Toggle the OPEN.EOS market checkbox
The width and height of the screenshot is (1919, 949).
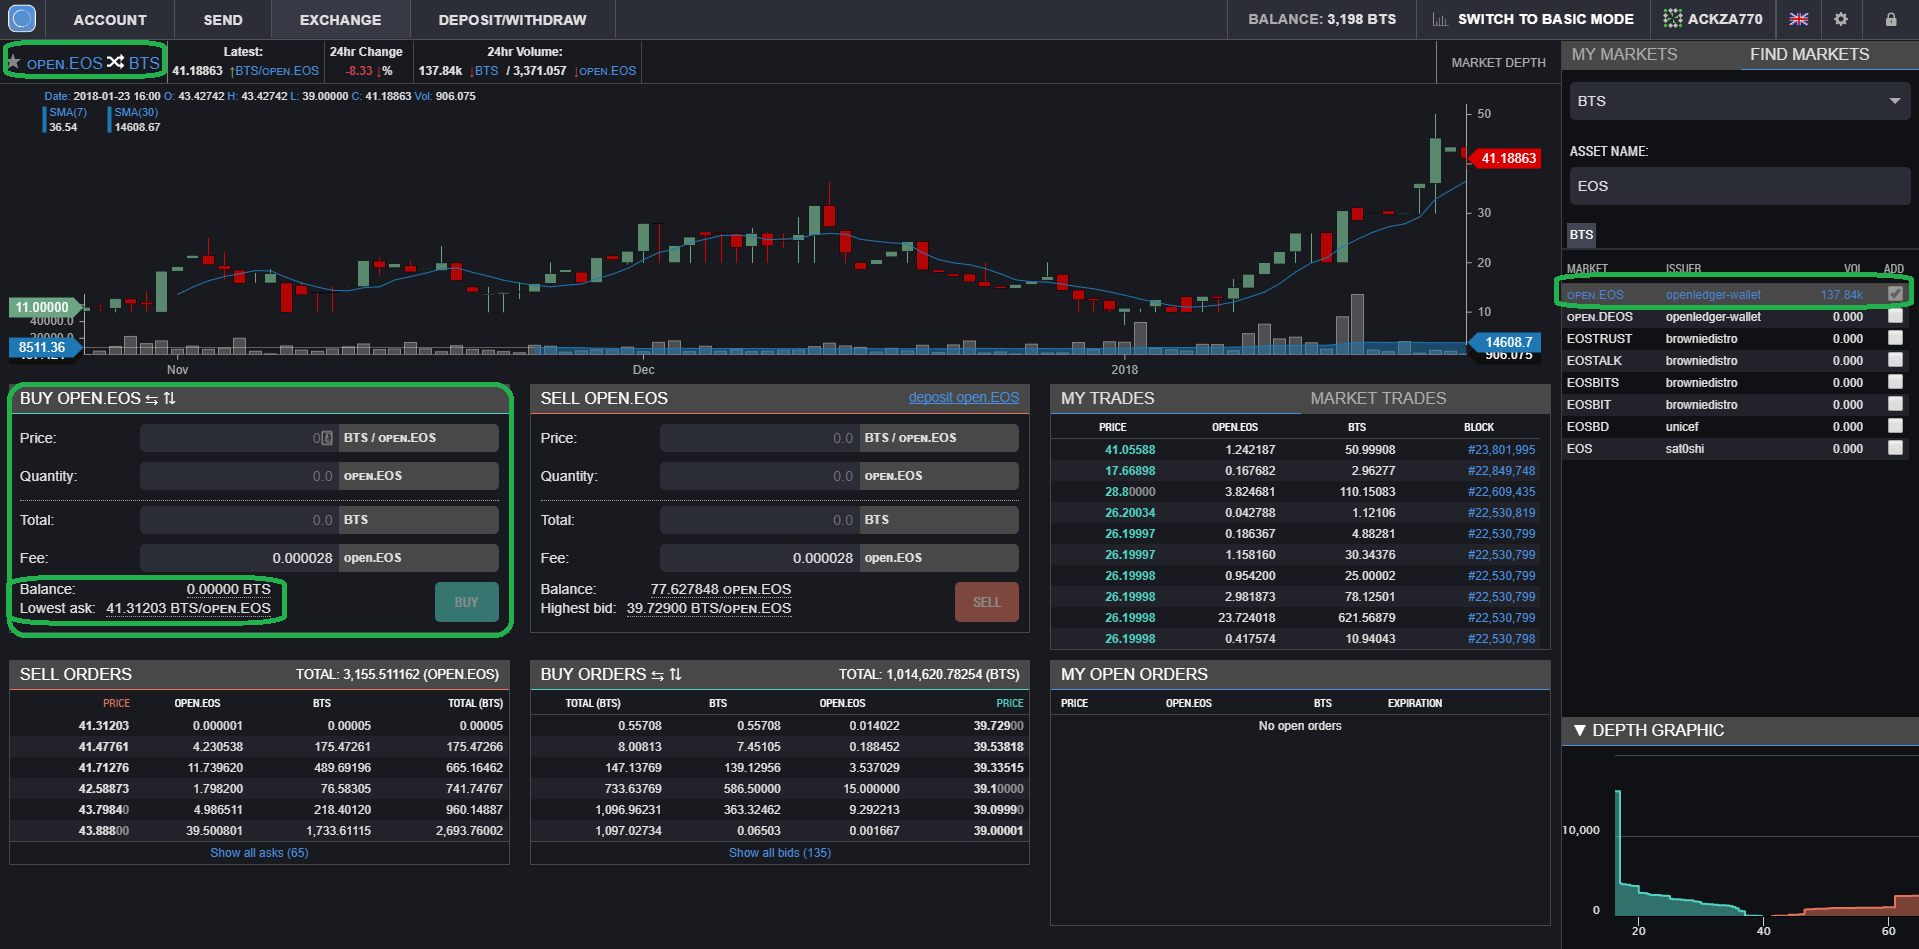(1895, 294)
